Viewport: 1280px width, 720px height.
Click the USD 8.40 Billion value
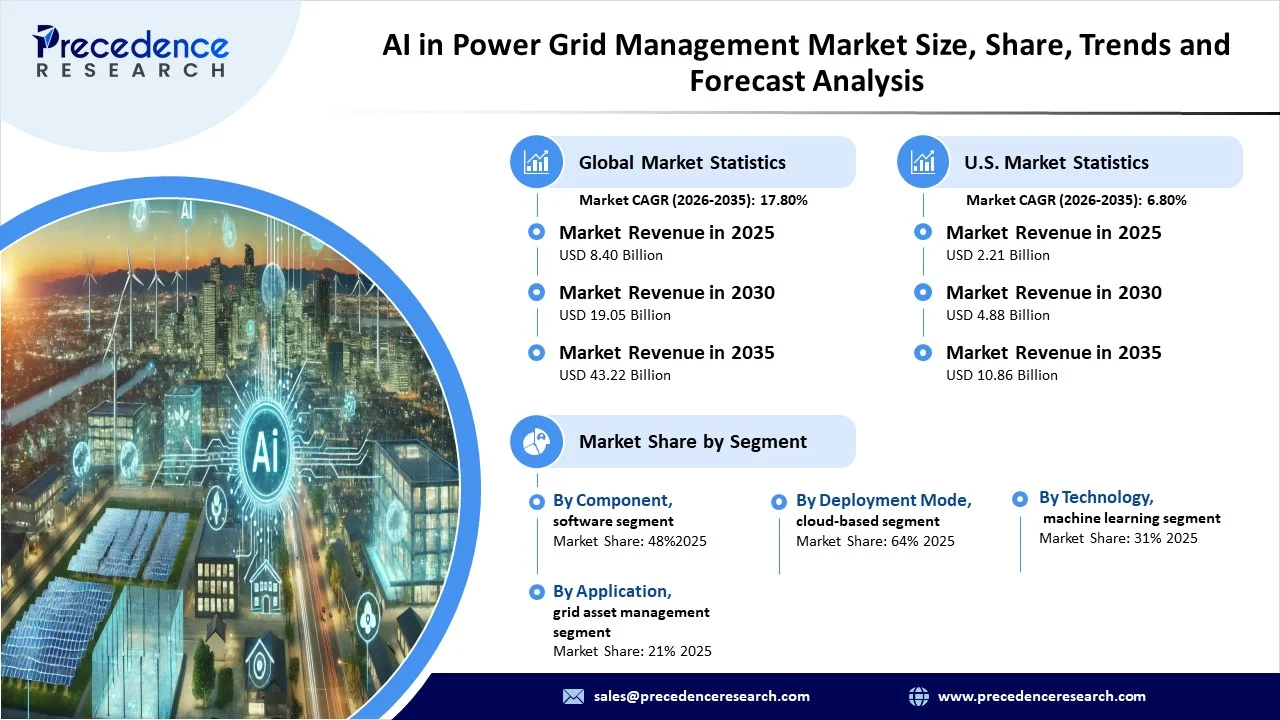(x=611, y=255)
